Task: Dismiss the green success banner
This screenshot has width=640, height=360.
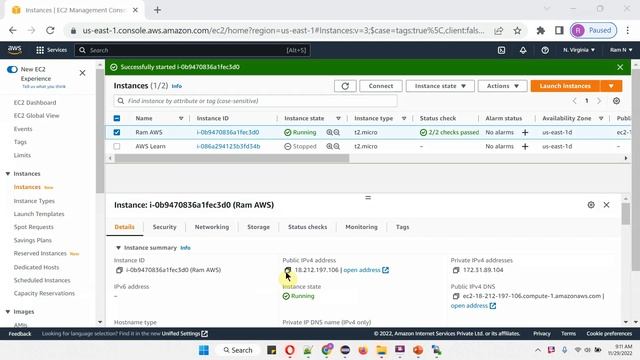Action: [x=620, y=67]
